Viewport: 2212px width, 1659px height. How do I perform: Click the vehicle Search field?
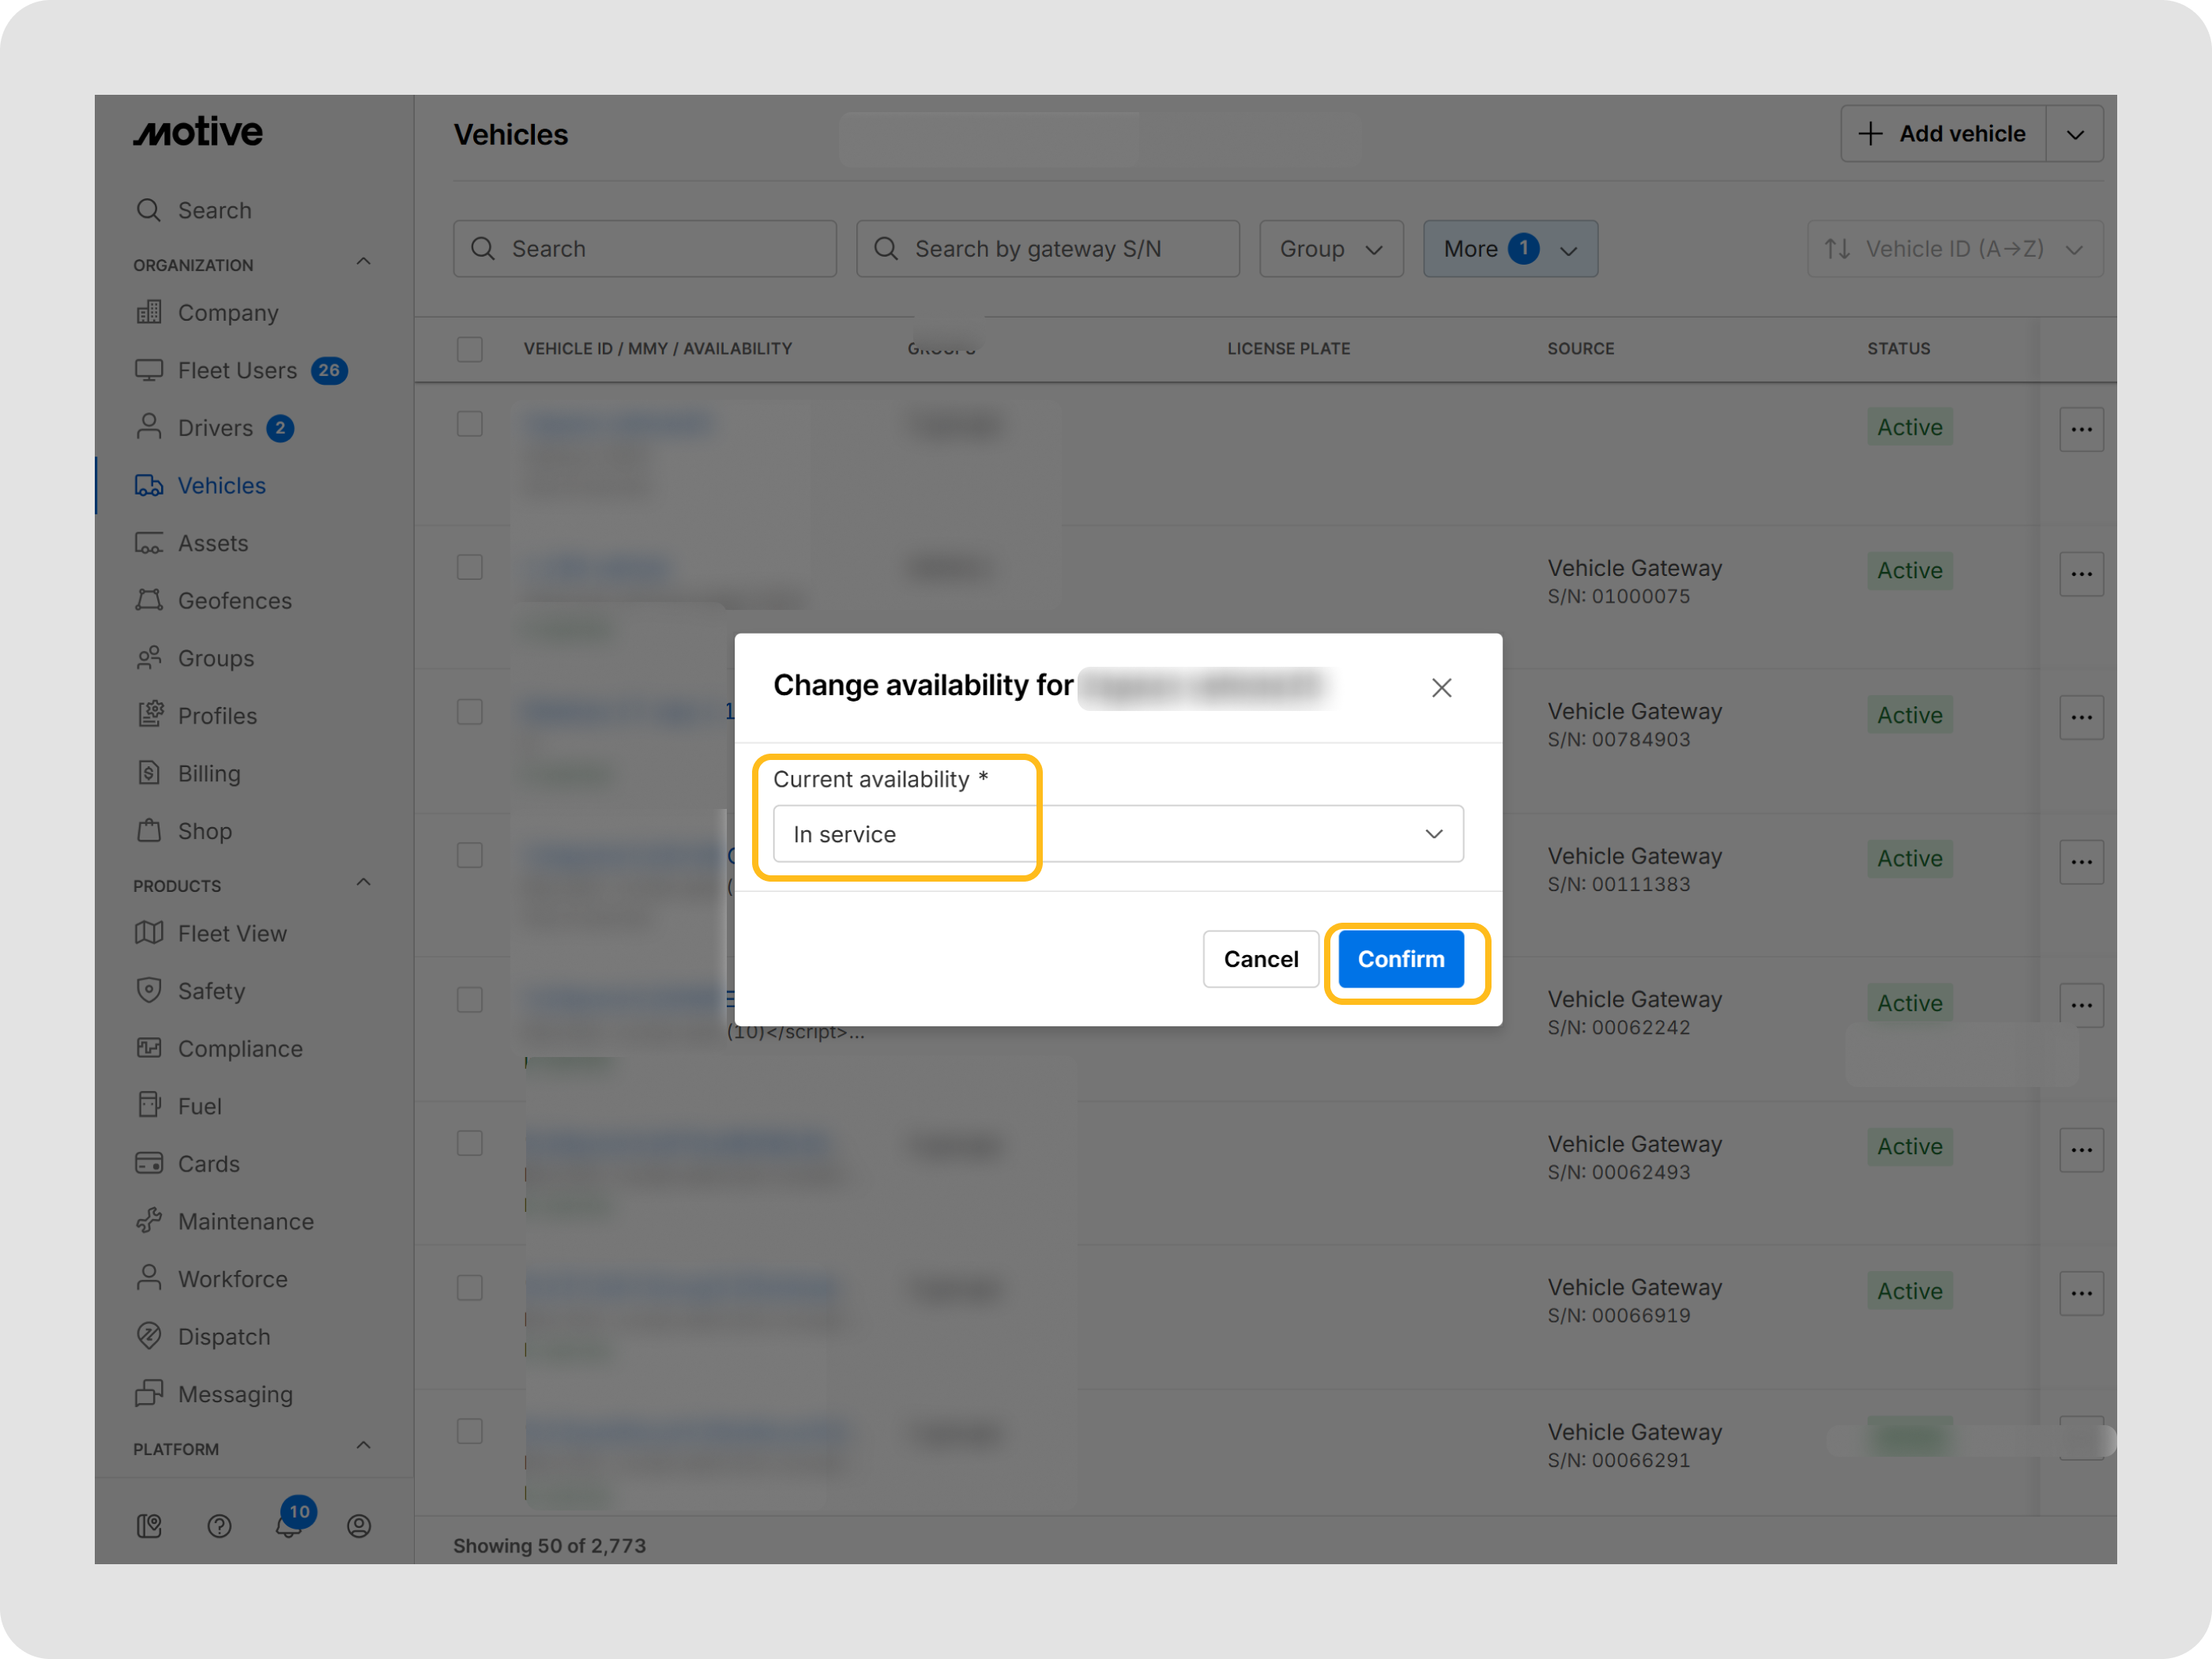[645, 249]
